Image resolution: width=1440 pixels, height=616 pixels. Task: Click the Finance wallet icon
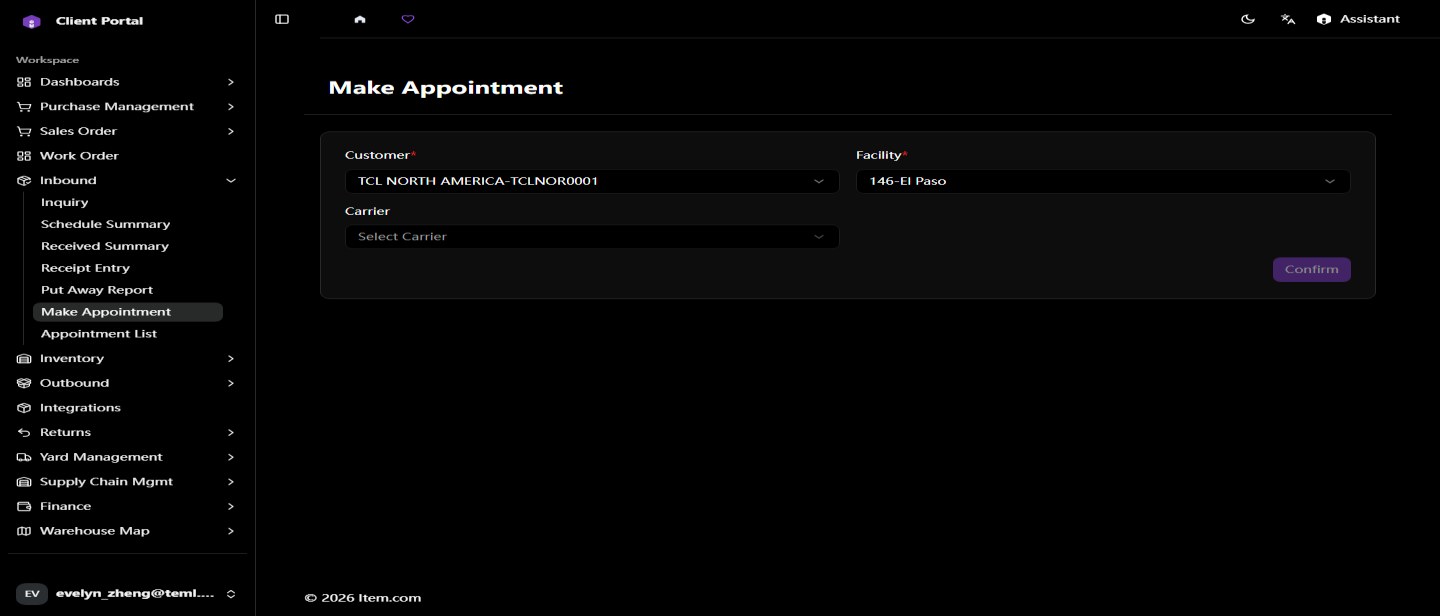pos(24,506)
